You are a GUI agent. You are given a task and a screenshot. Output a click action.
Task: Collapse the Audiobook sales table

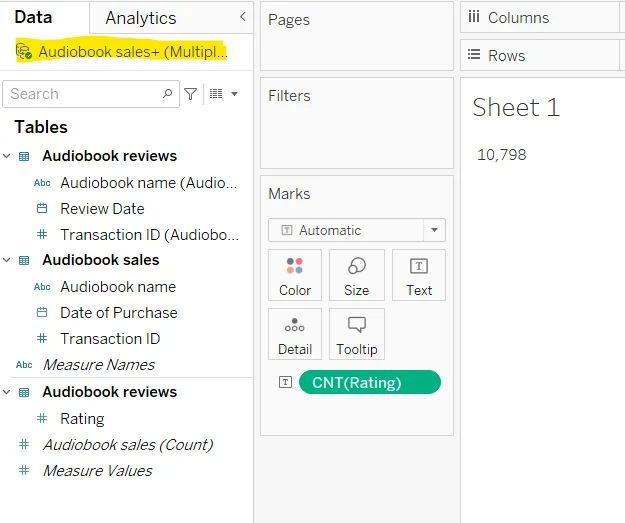8,260
